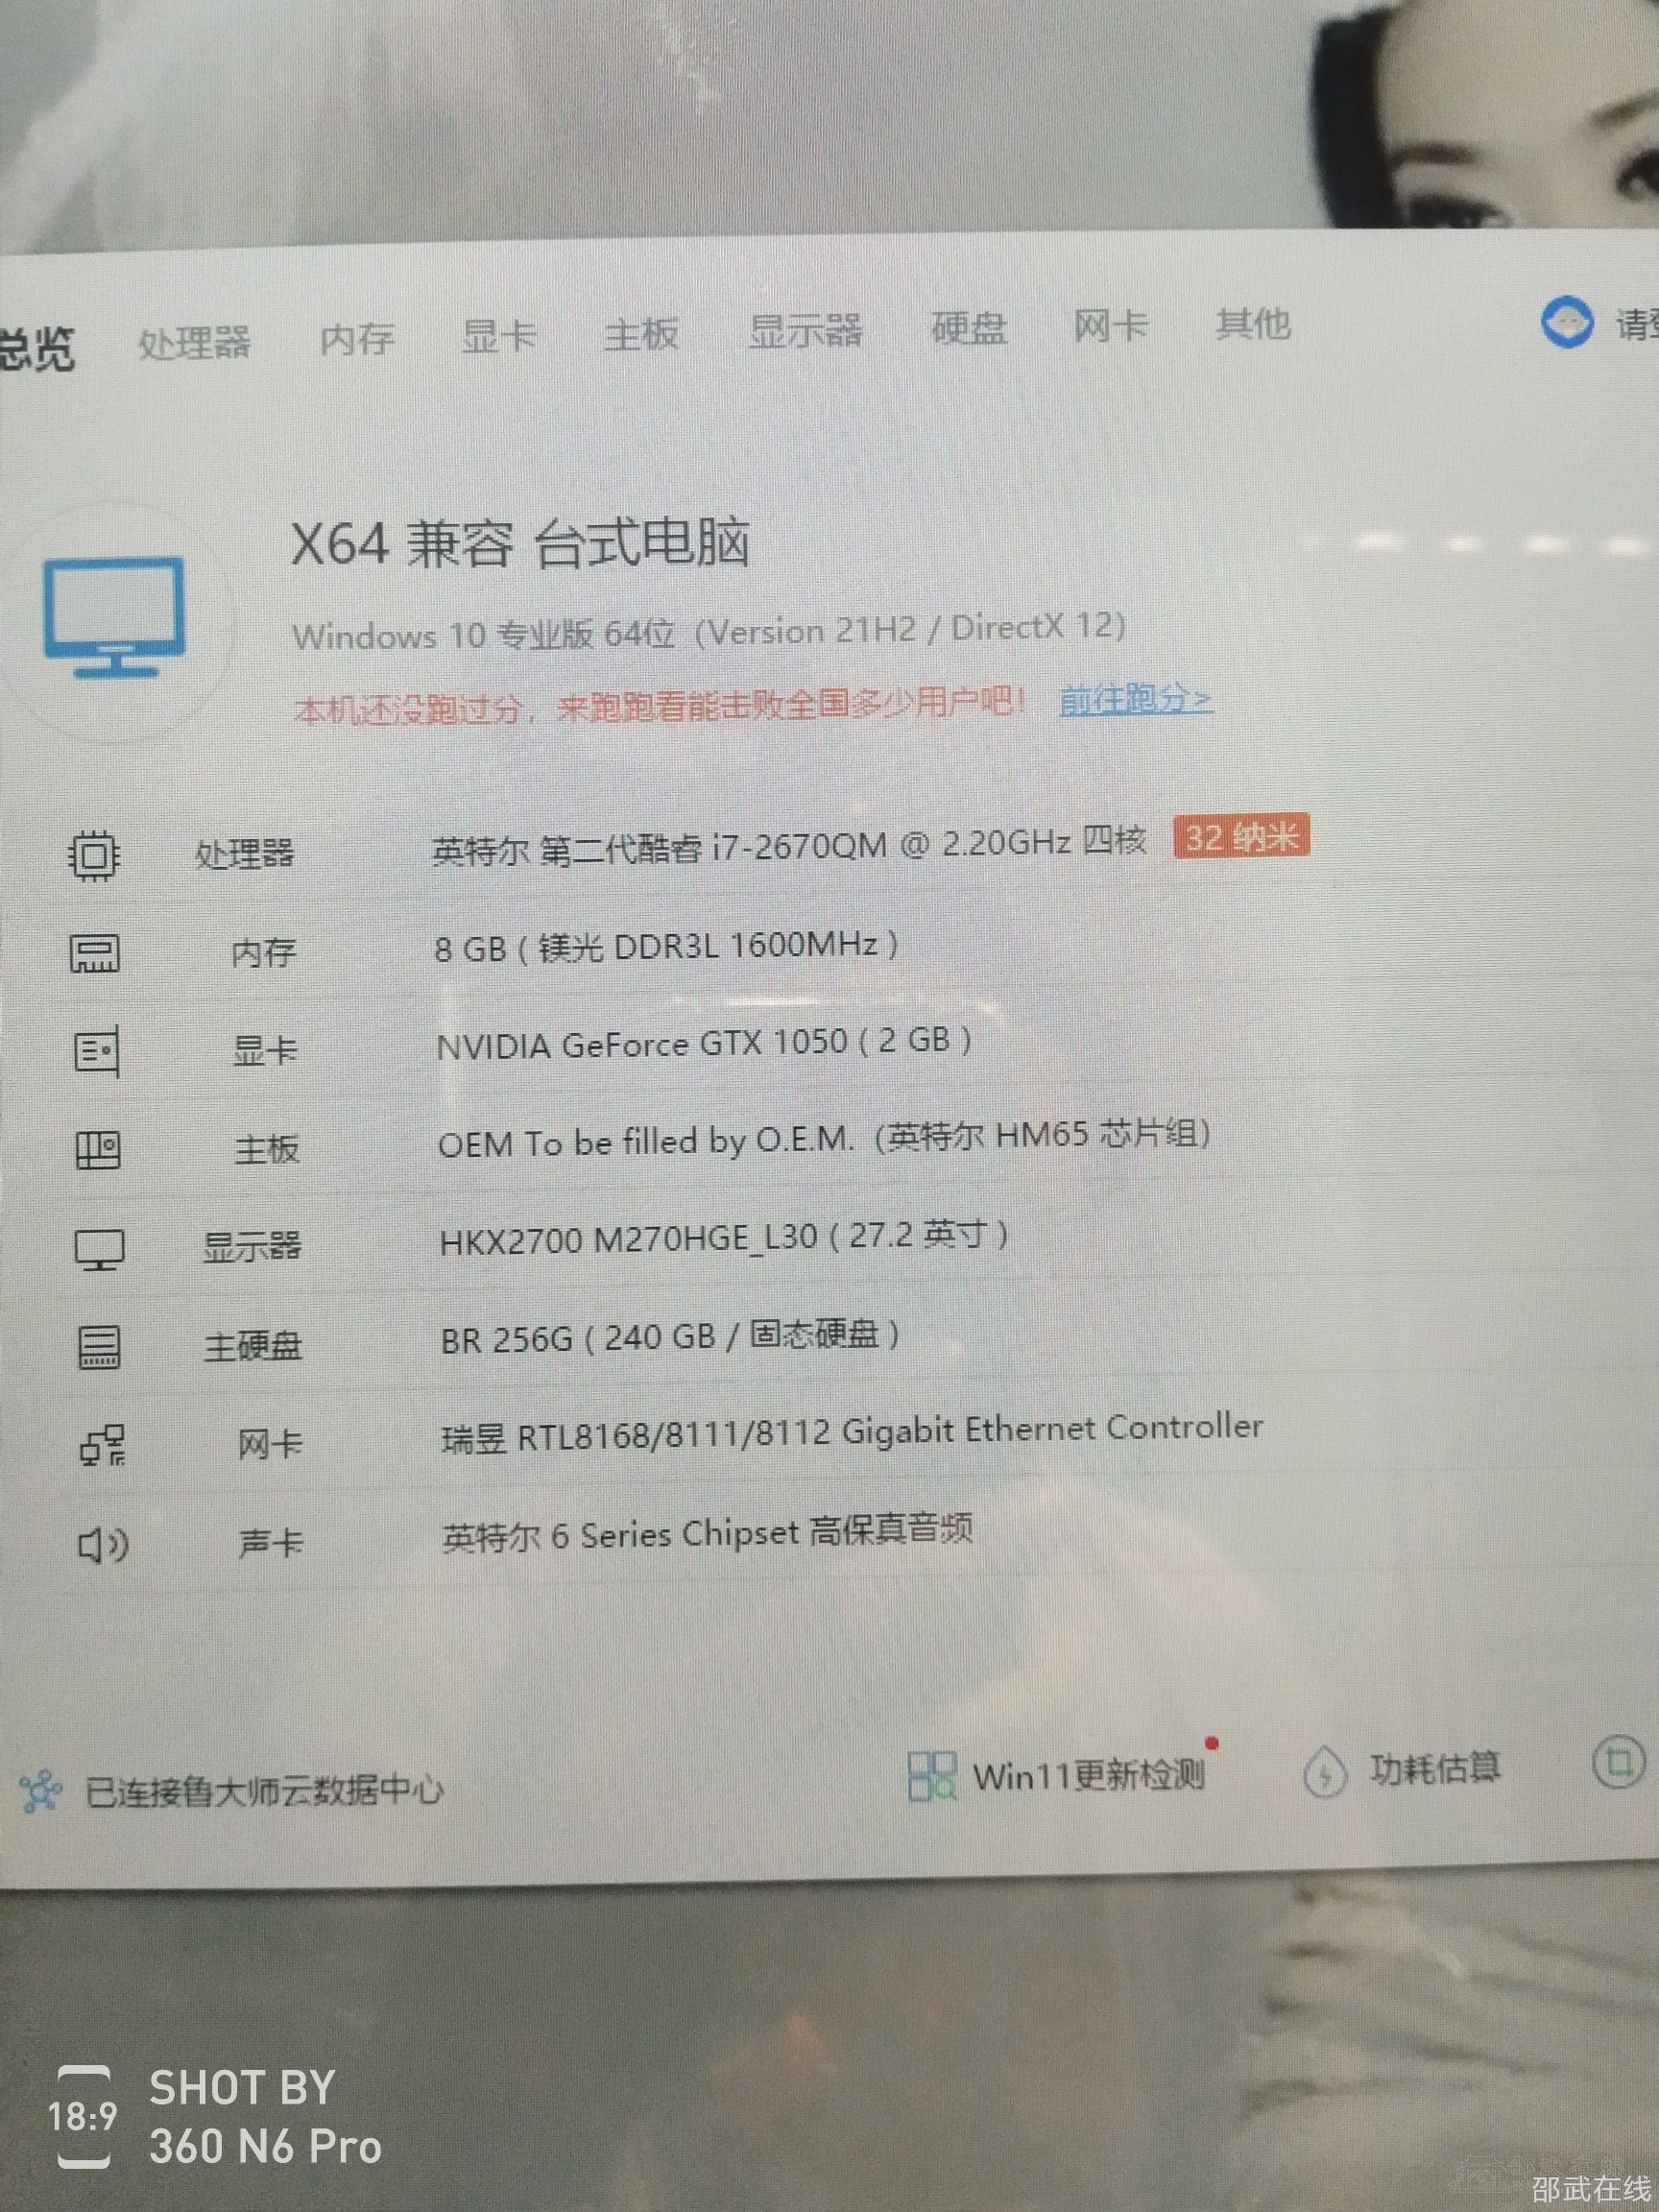Screen dimensions: 1659x2212
Task: Click the network card icon
Action: point(103,1446)
